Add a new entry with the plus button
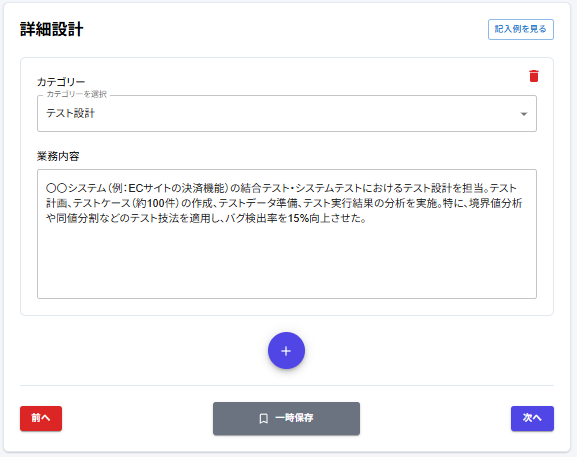Image resolution: width=577 pixels, height=457 pixels. (x=286, y=351)
